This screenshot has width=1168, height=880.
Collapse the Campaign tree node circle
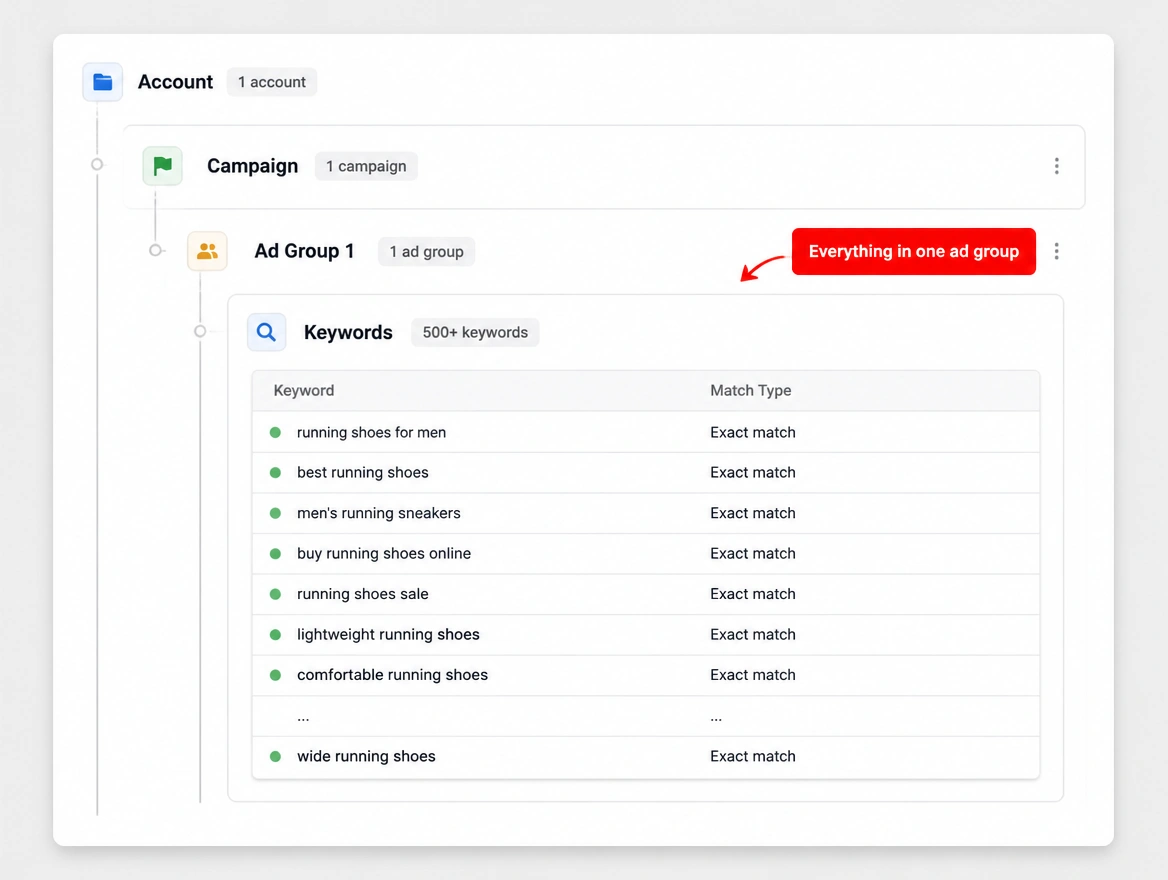pos(97,165)
